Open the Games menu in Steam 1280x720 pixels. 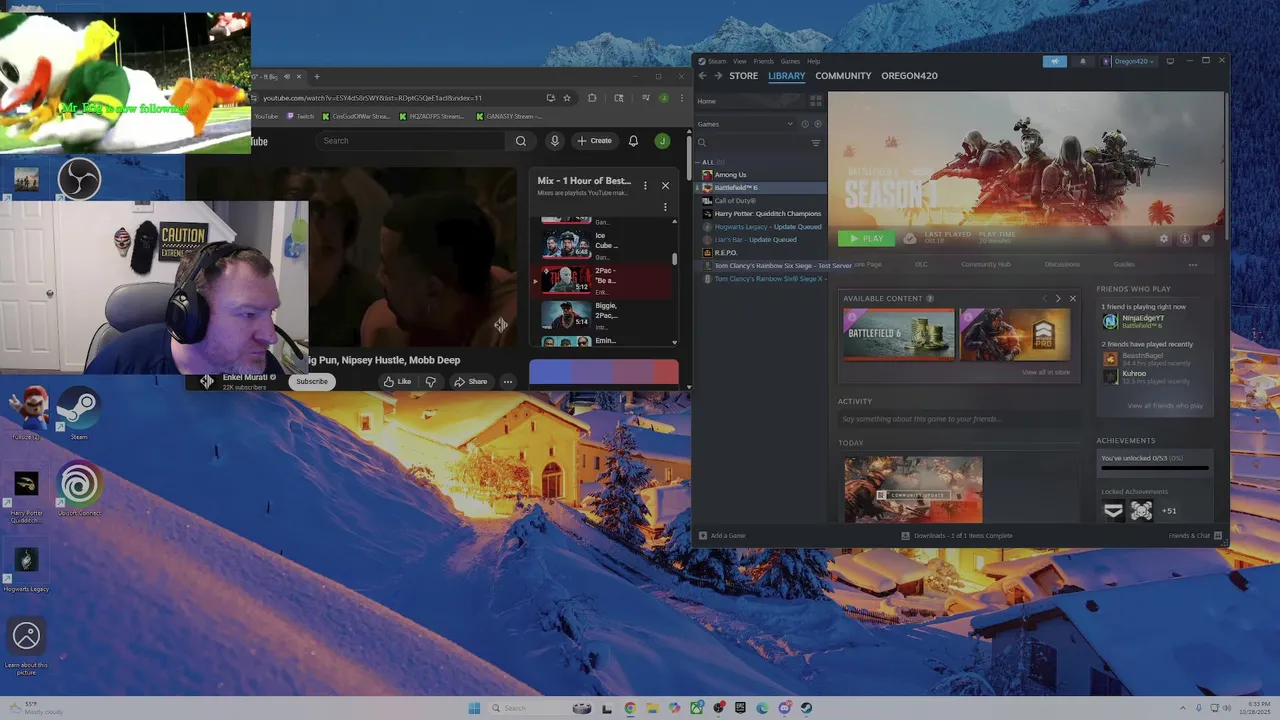pos(790,61)
